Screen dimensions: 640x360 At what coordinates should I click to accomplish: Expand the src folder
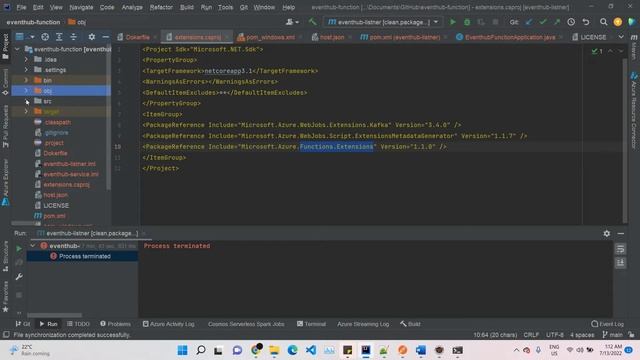point(26,101)
